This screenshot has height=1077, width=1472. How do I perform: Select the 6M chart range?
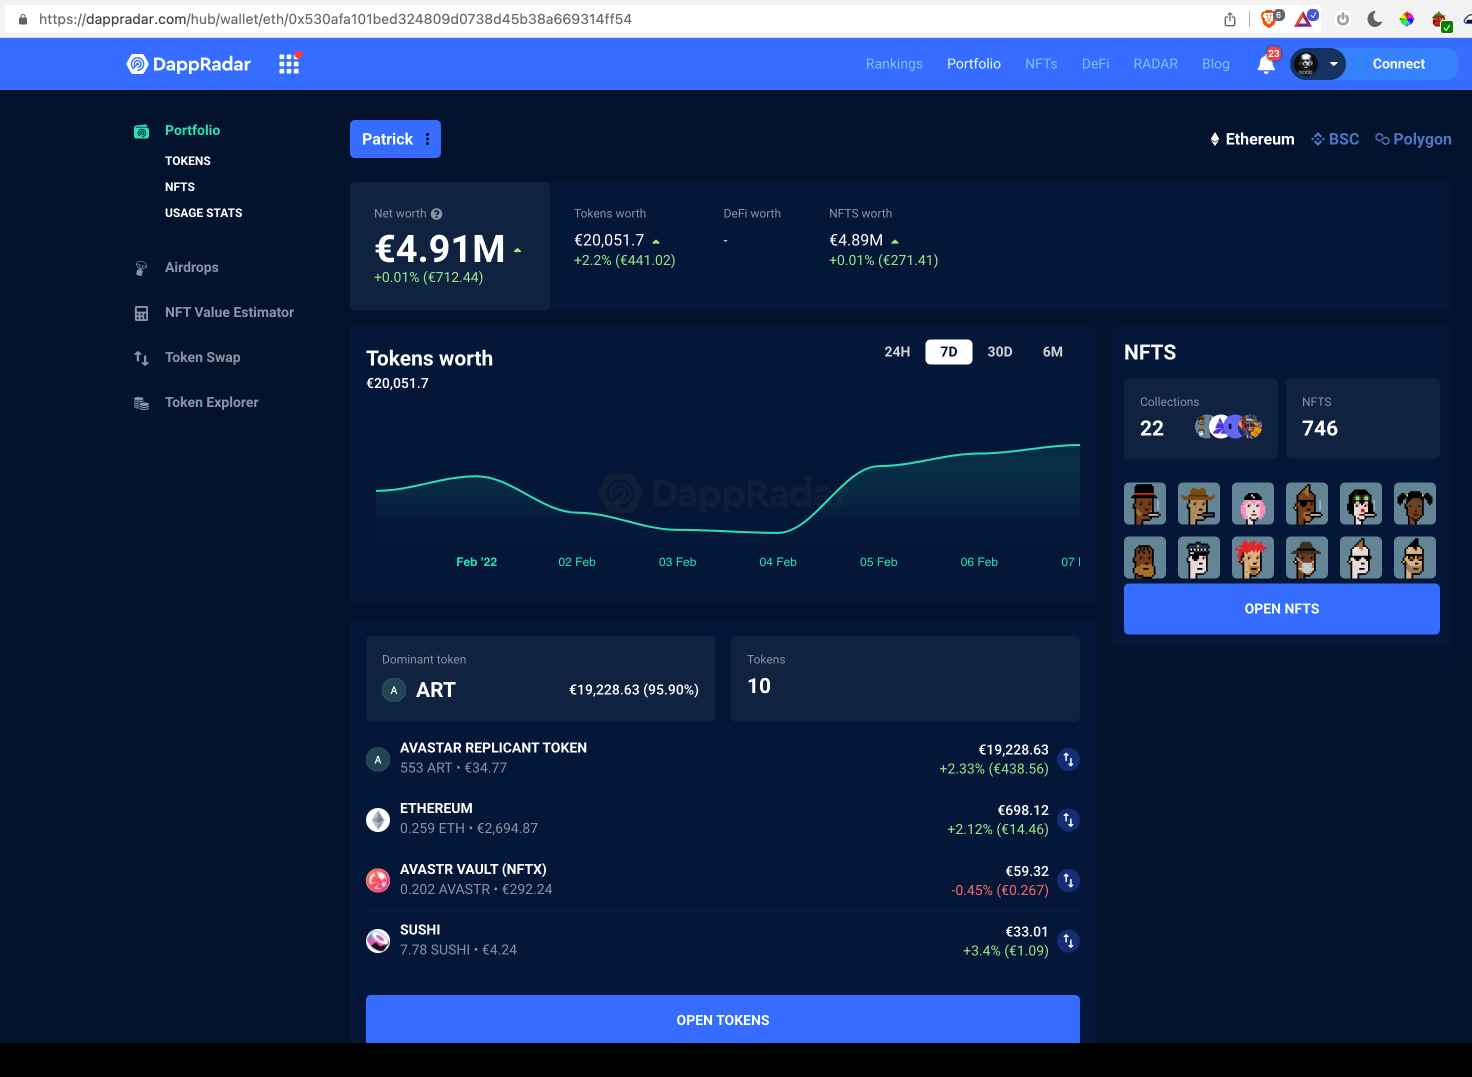[x=1053, y=352]
